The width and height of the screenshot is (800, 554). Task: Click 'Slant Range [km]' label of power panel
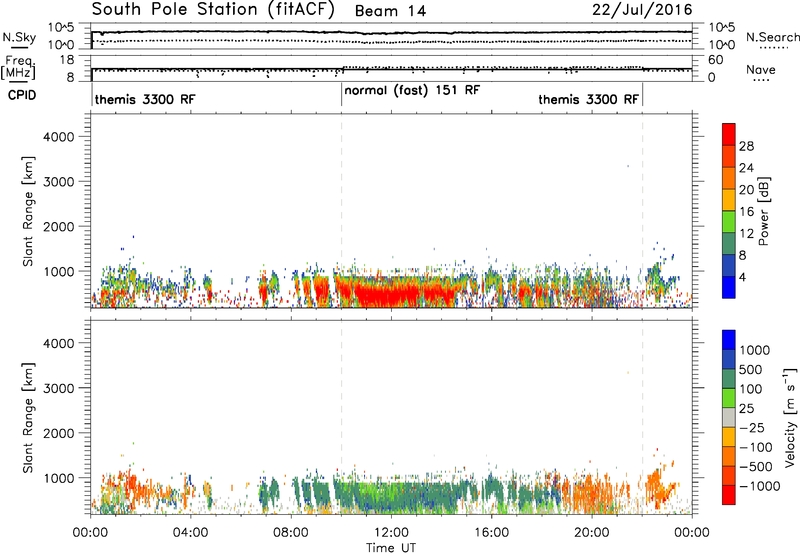point(28,211)
